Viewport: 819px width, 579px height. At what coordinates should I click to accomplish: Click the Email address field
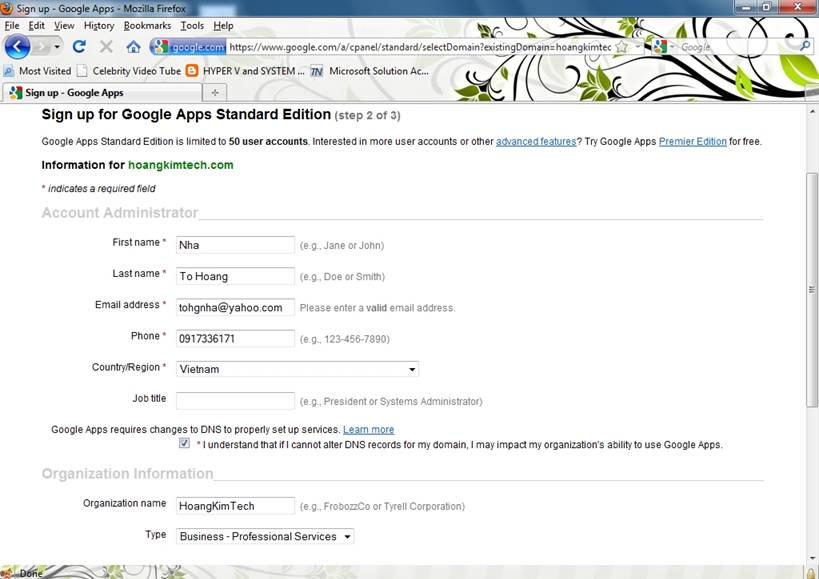pos(235,308)
